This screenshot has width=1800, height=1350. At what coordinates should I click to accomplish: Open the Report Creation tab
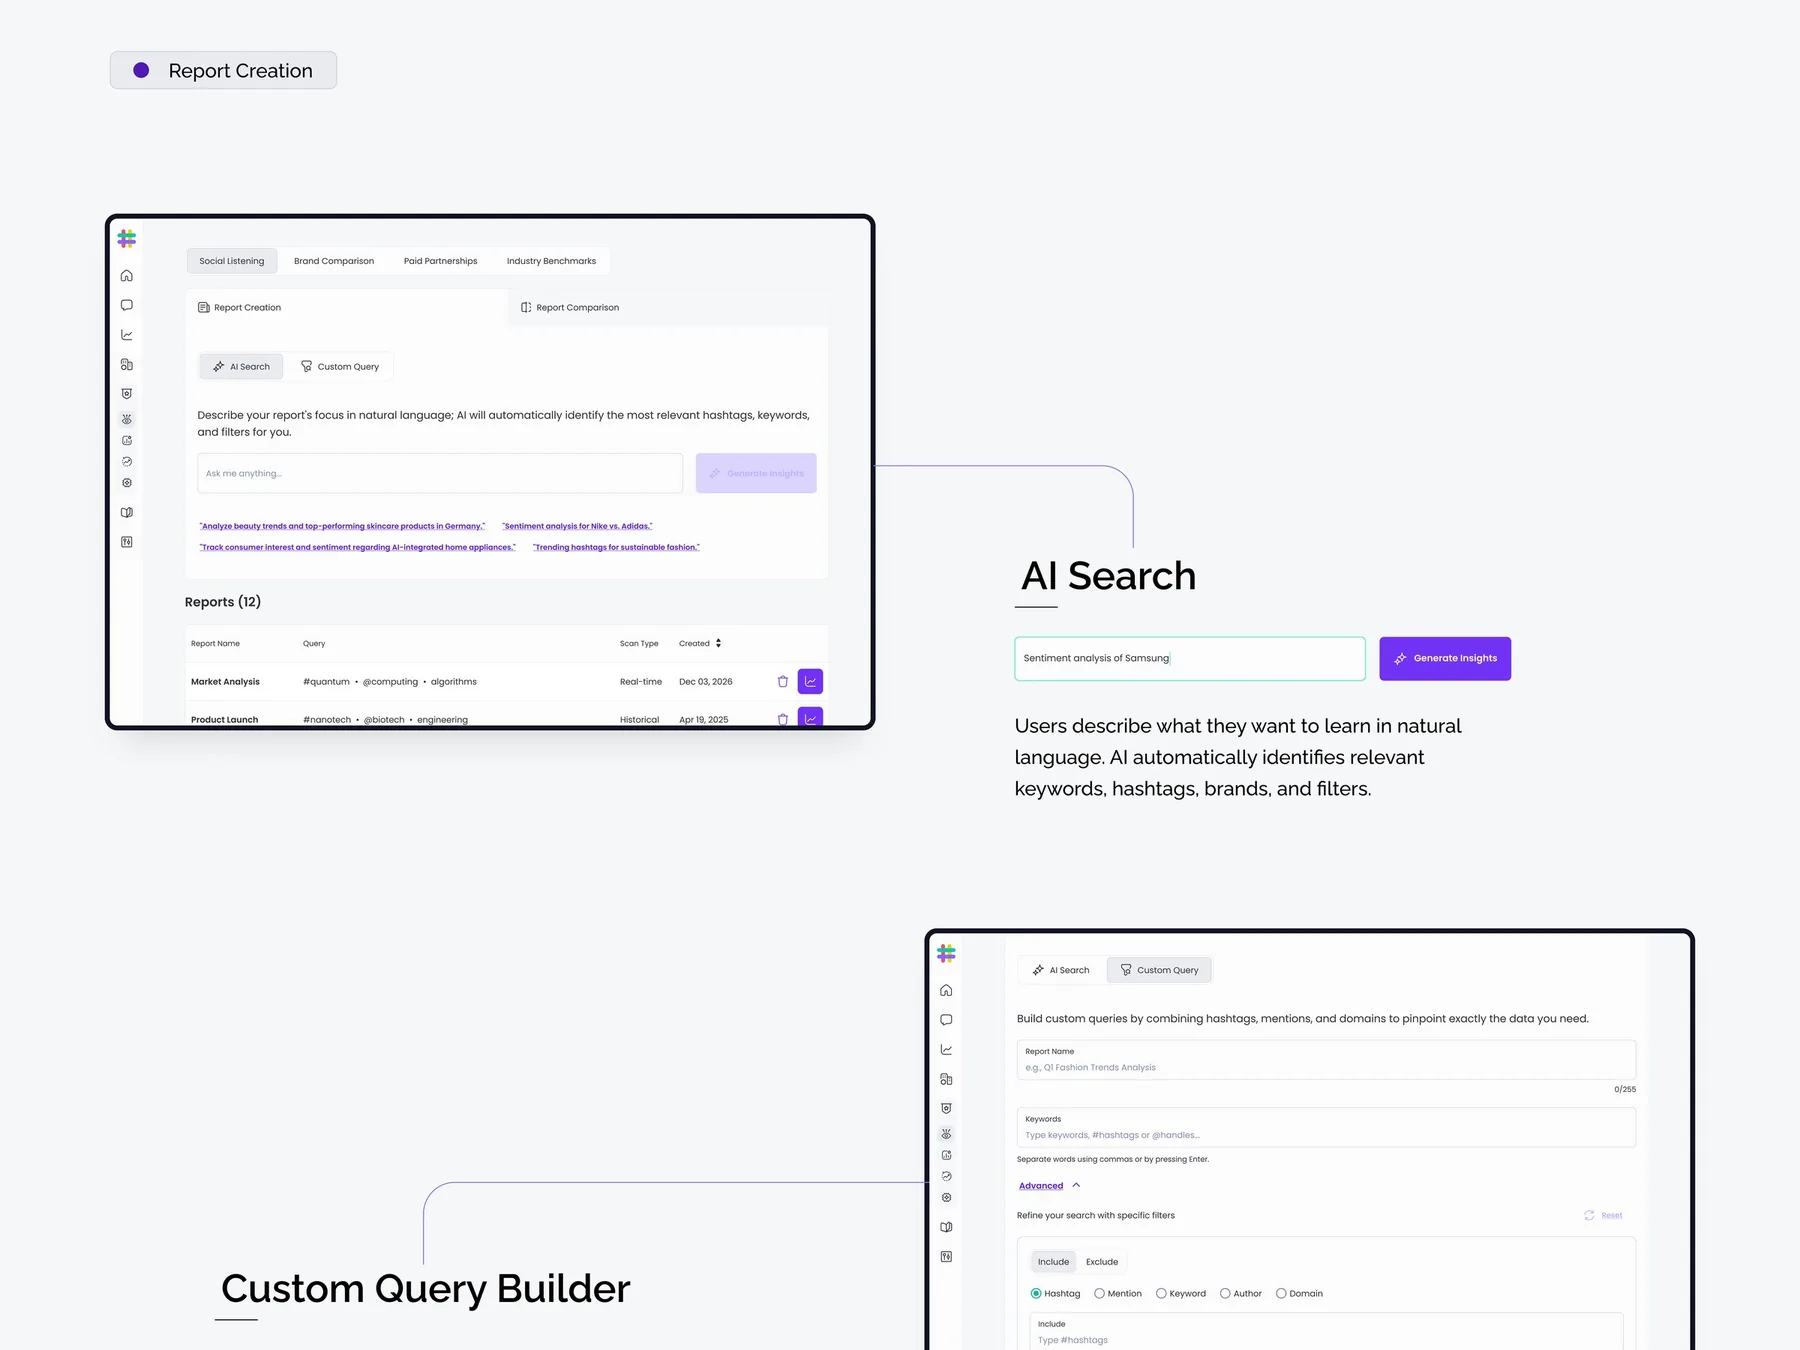point(346,307)
